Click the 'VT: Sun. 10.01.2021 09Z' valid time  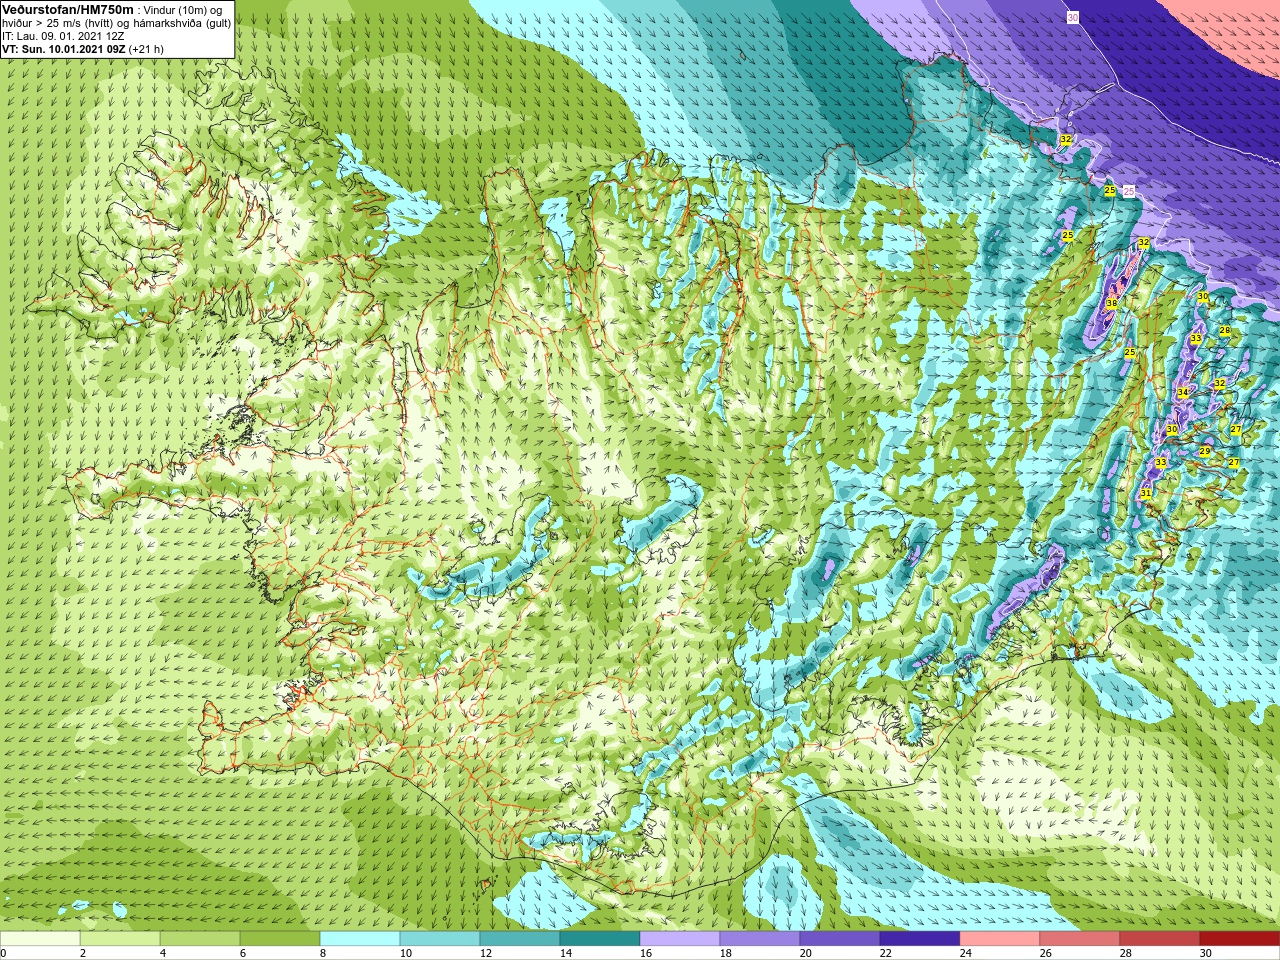tap(63, 49)
